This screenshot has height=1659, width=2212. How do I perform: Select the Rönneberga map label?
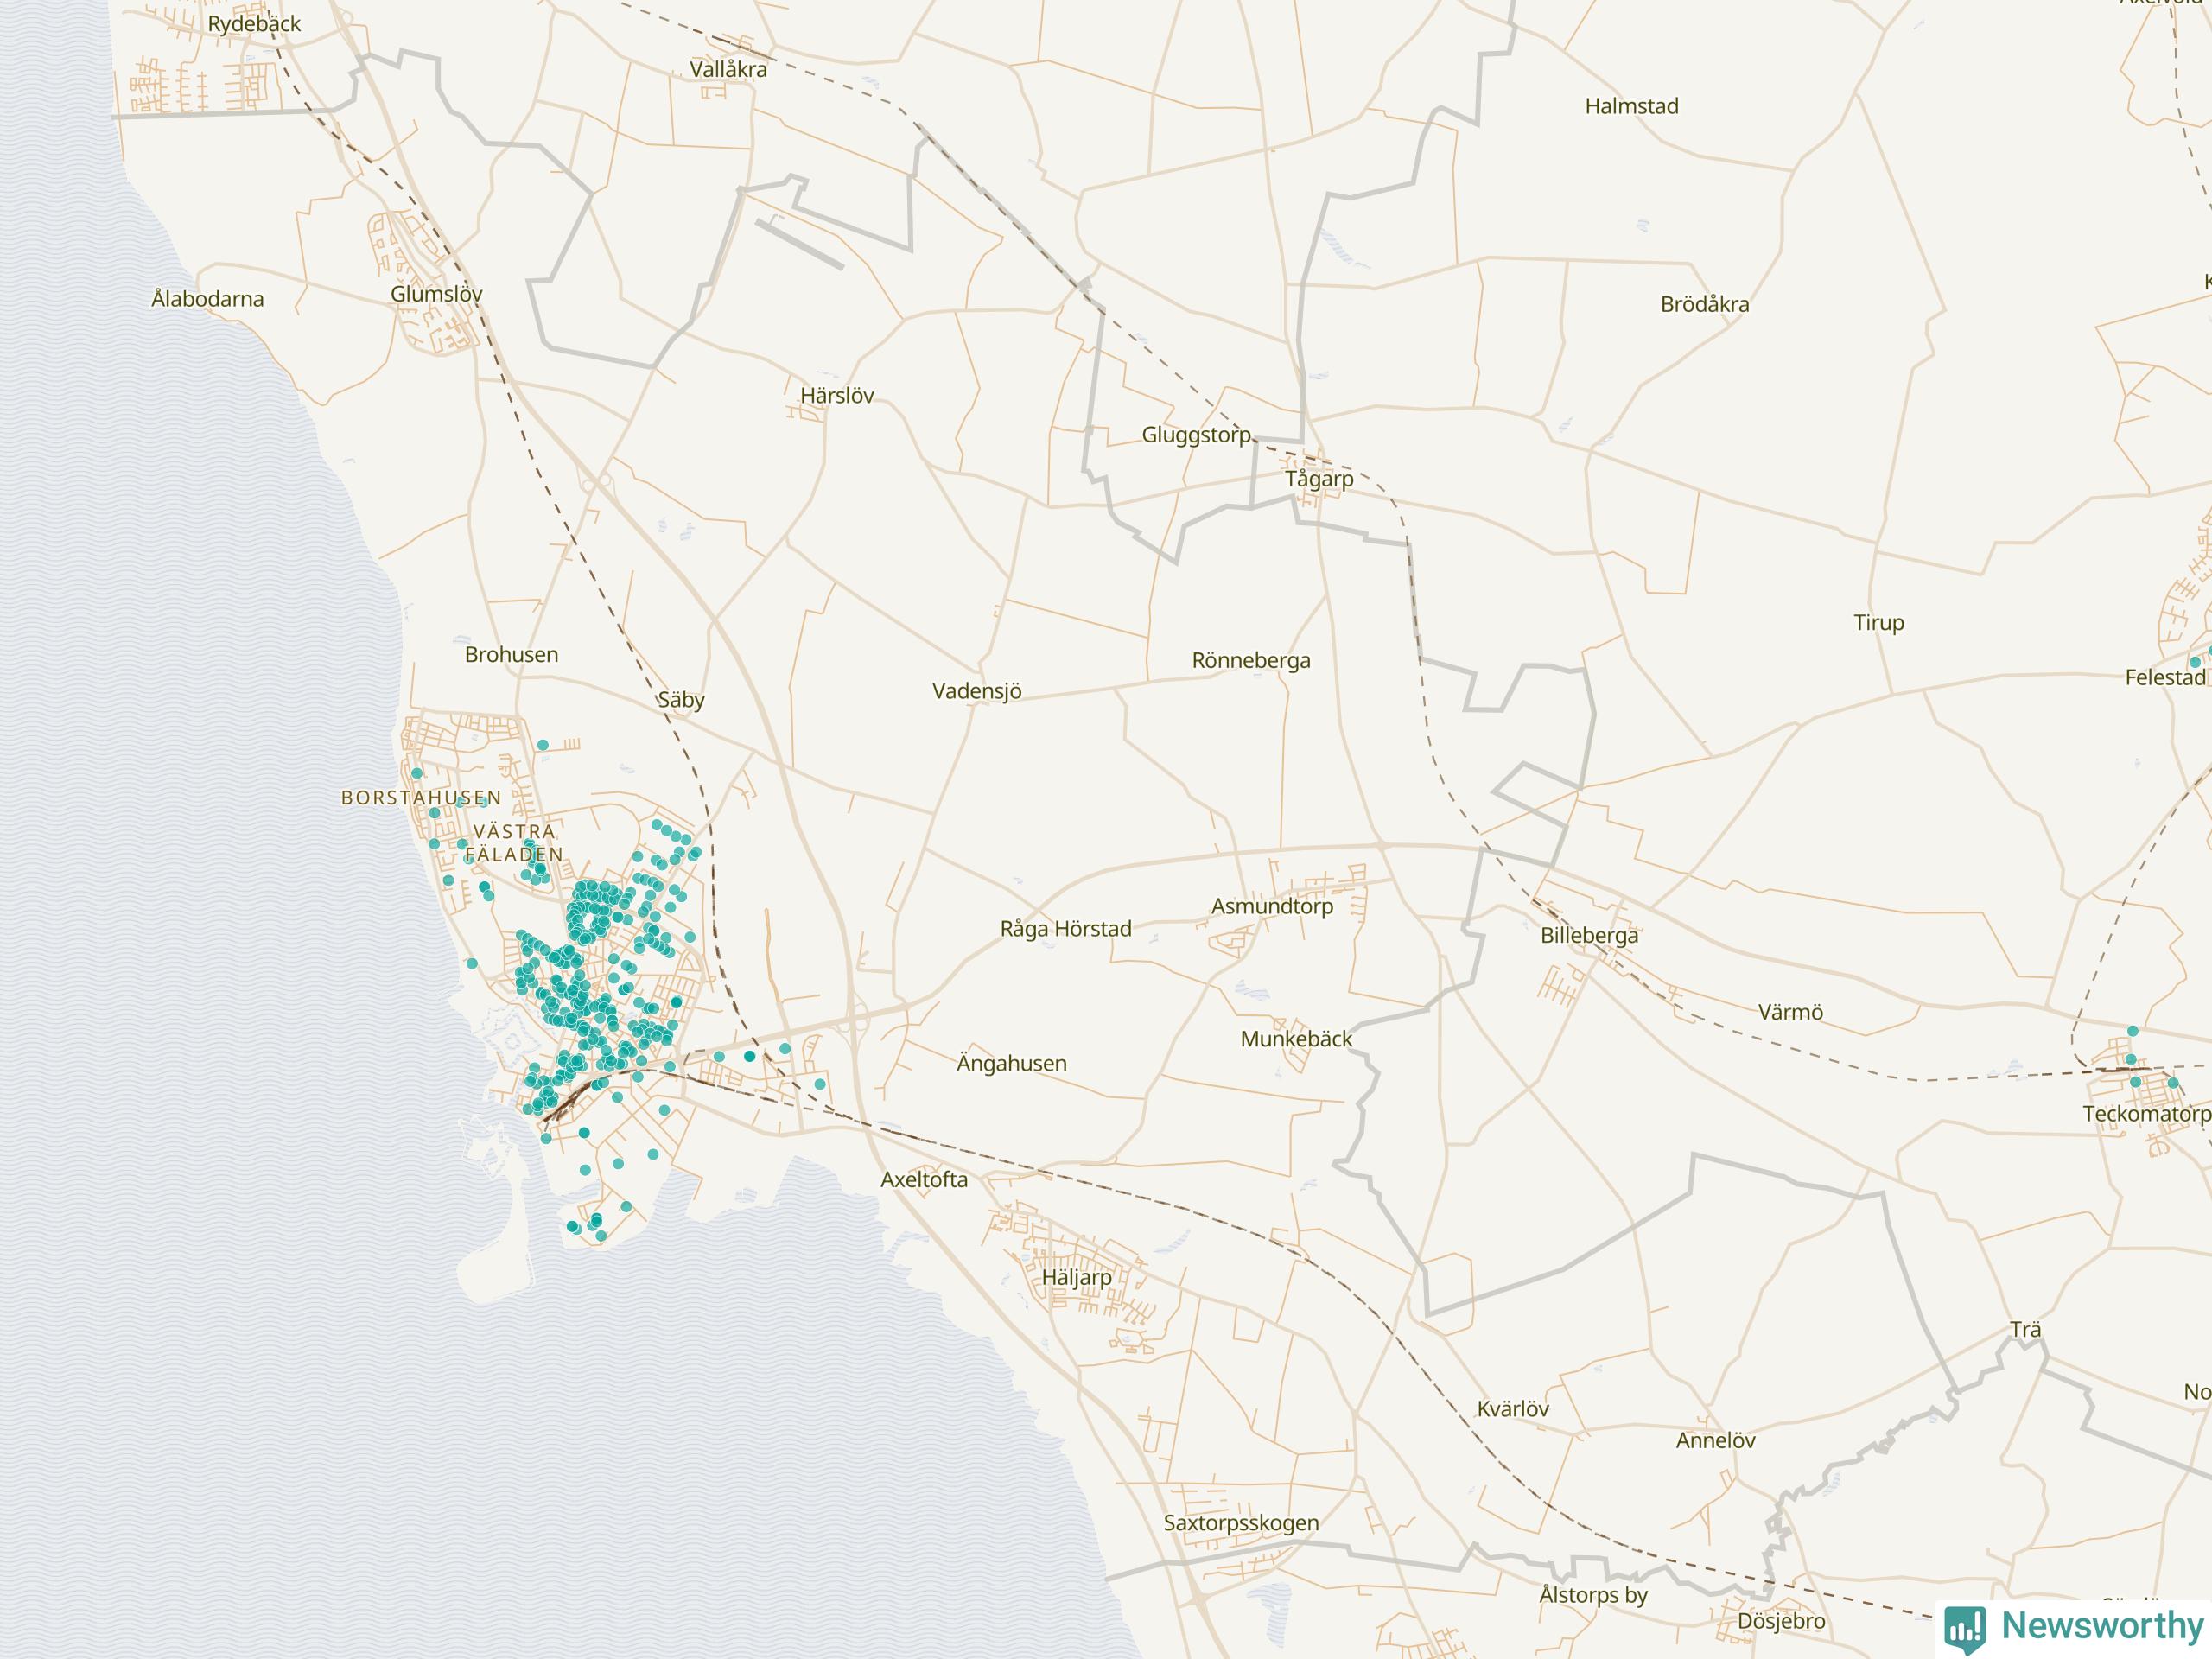1251,660
